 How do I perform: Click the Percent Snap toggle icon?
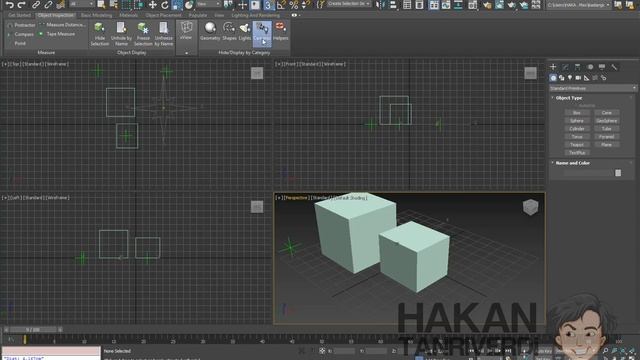point(293,5)
